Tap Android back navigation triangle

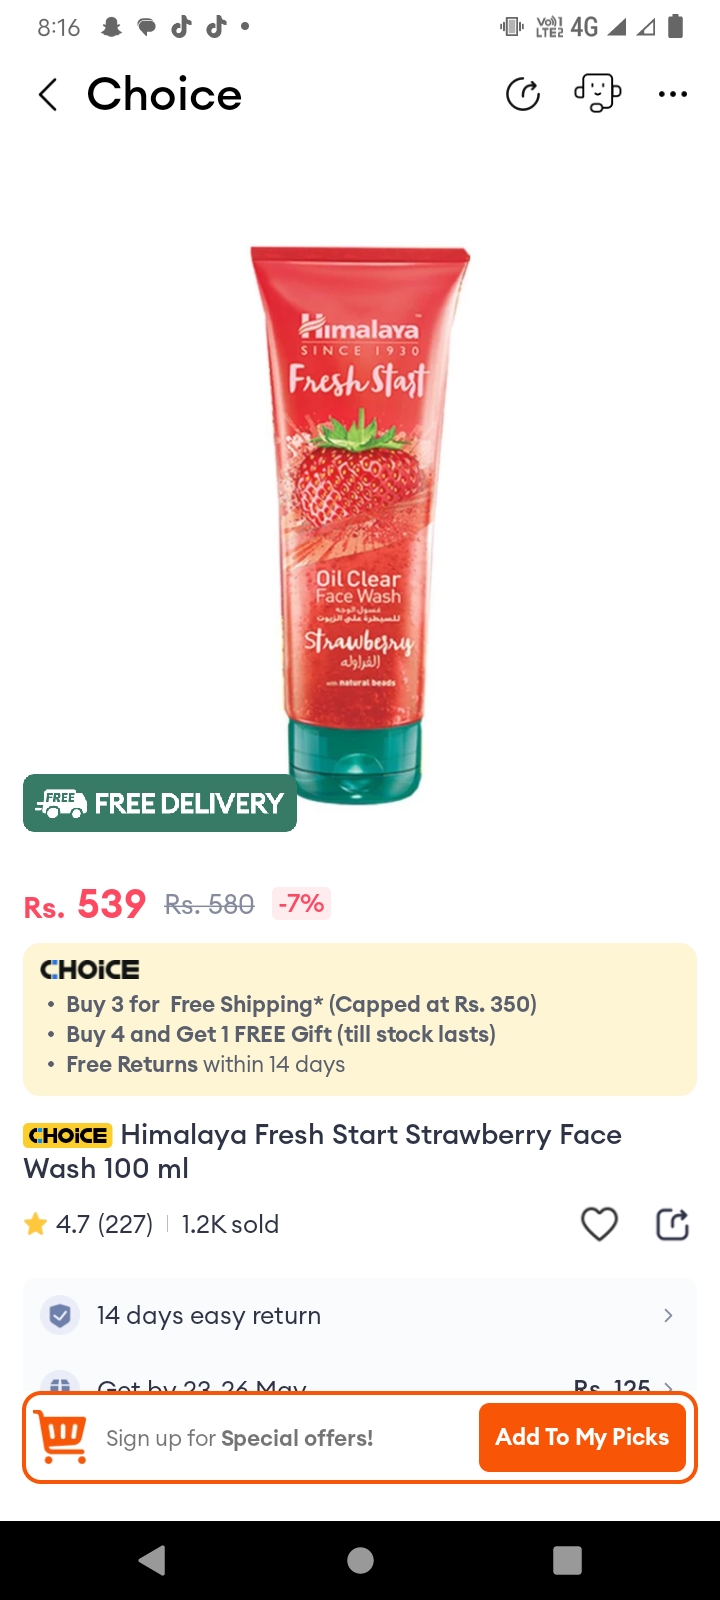tap(152, 1560)
